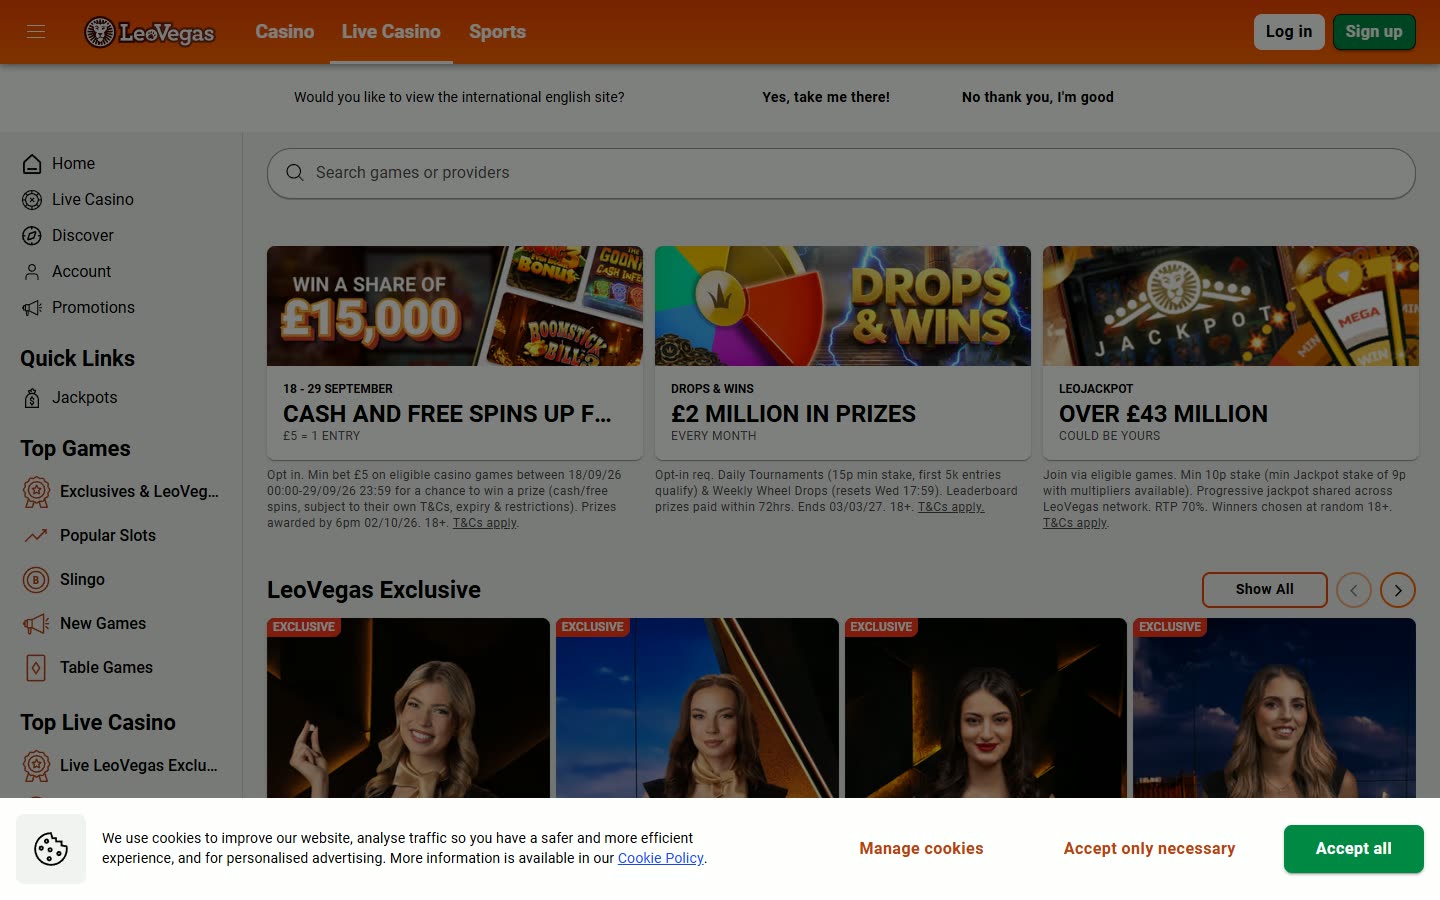Click 'OVER £43 MILLION' heading
Image resolution: width=1440 pixels, height=900 pixels.
tap(1163, 414)
